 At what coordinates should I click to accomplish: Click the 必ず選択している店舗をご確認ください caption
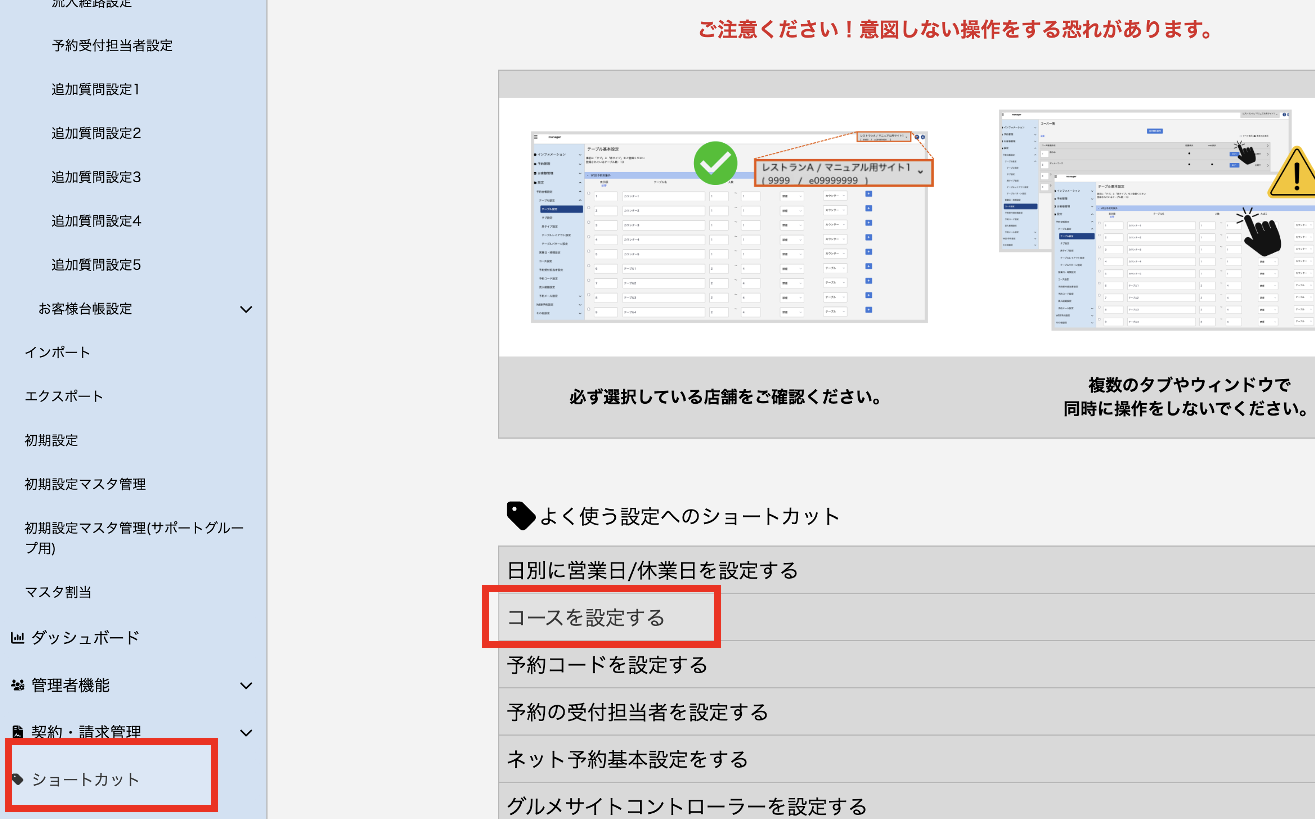pyautogui.click(x=725, y=397)
